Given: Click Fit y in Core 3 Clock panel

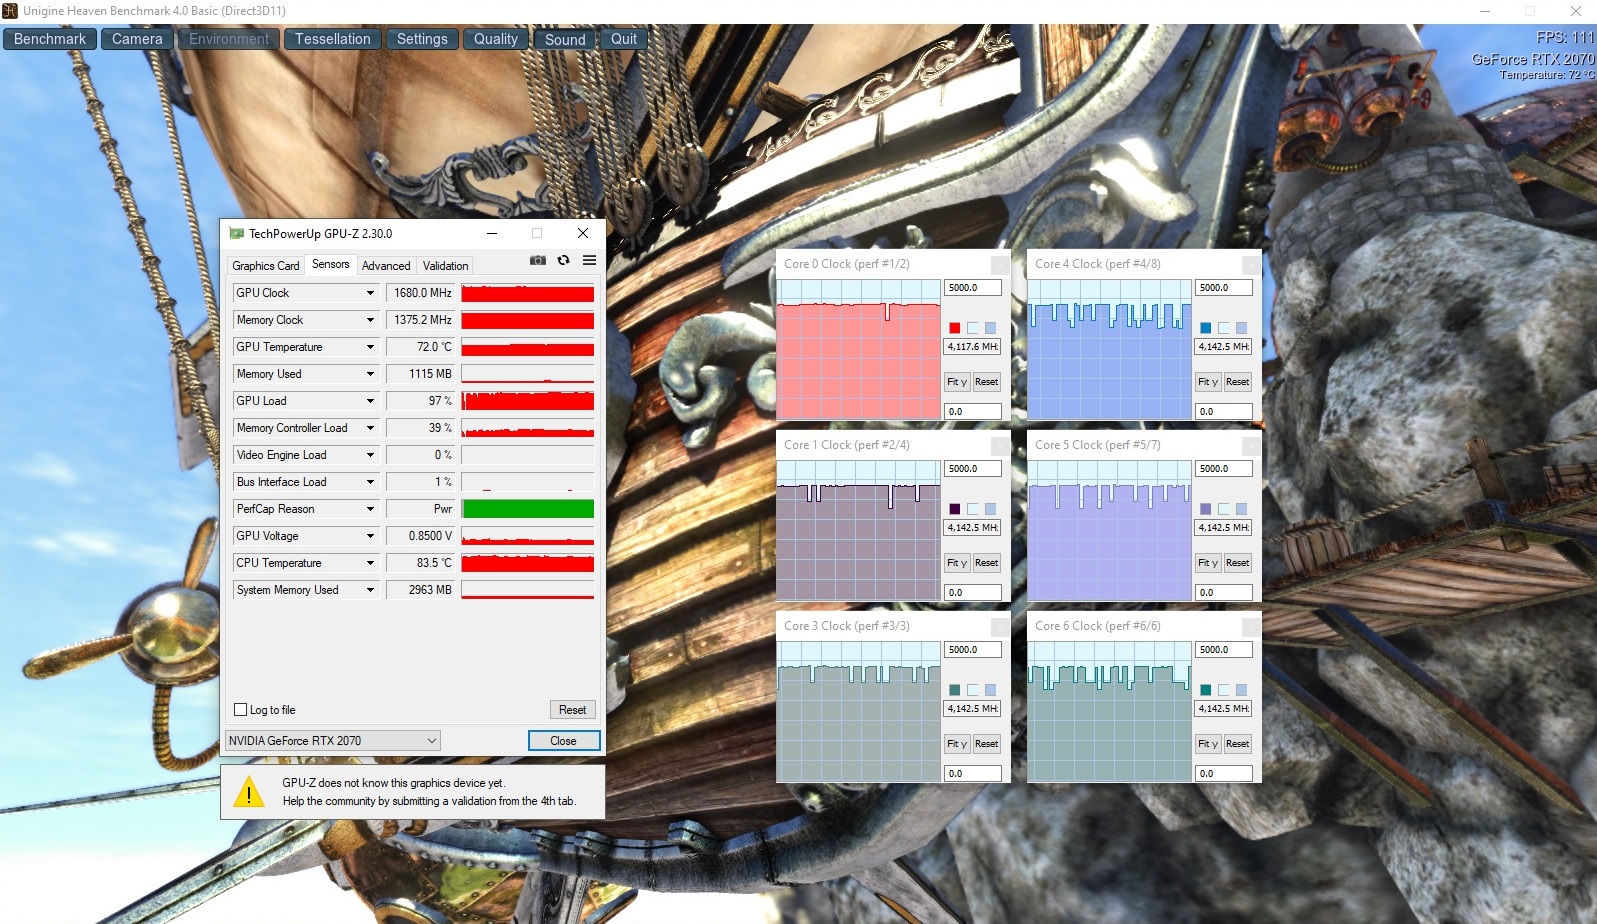Looking at the screenshot, I should (957, 744).
